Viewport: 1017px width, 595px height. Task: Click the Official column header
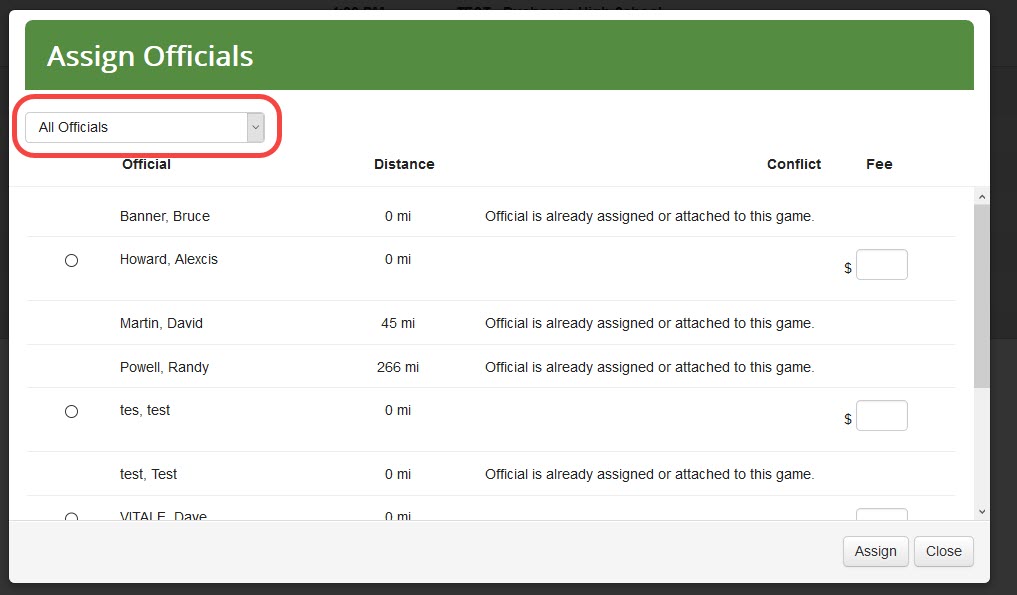point(146,164)
